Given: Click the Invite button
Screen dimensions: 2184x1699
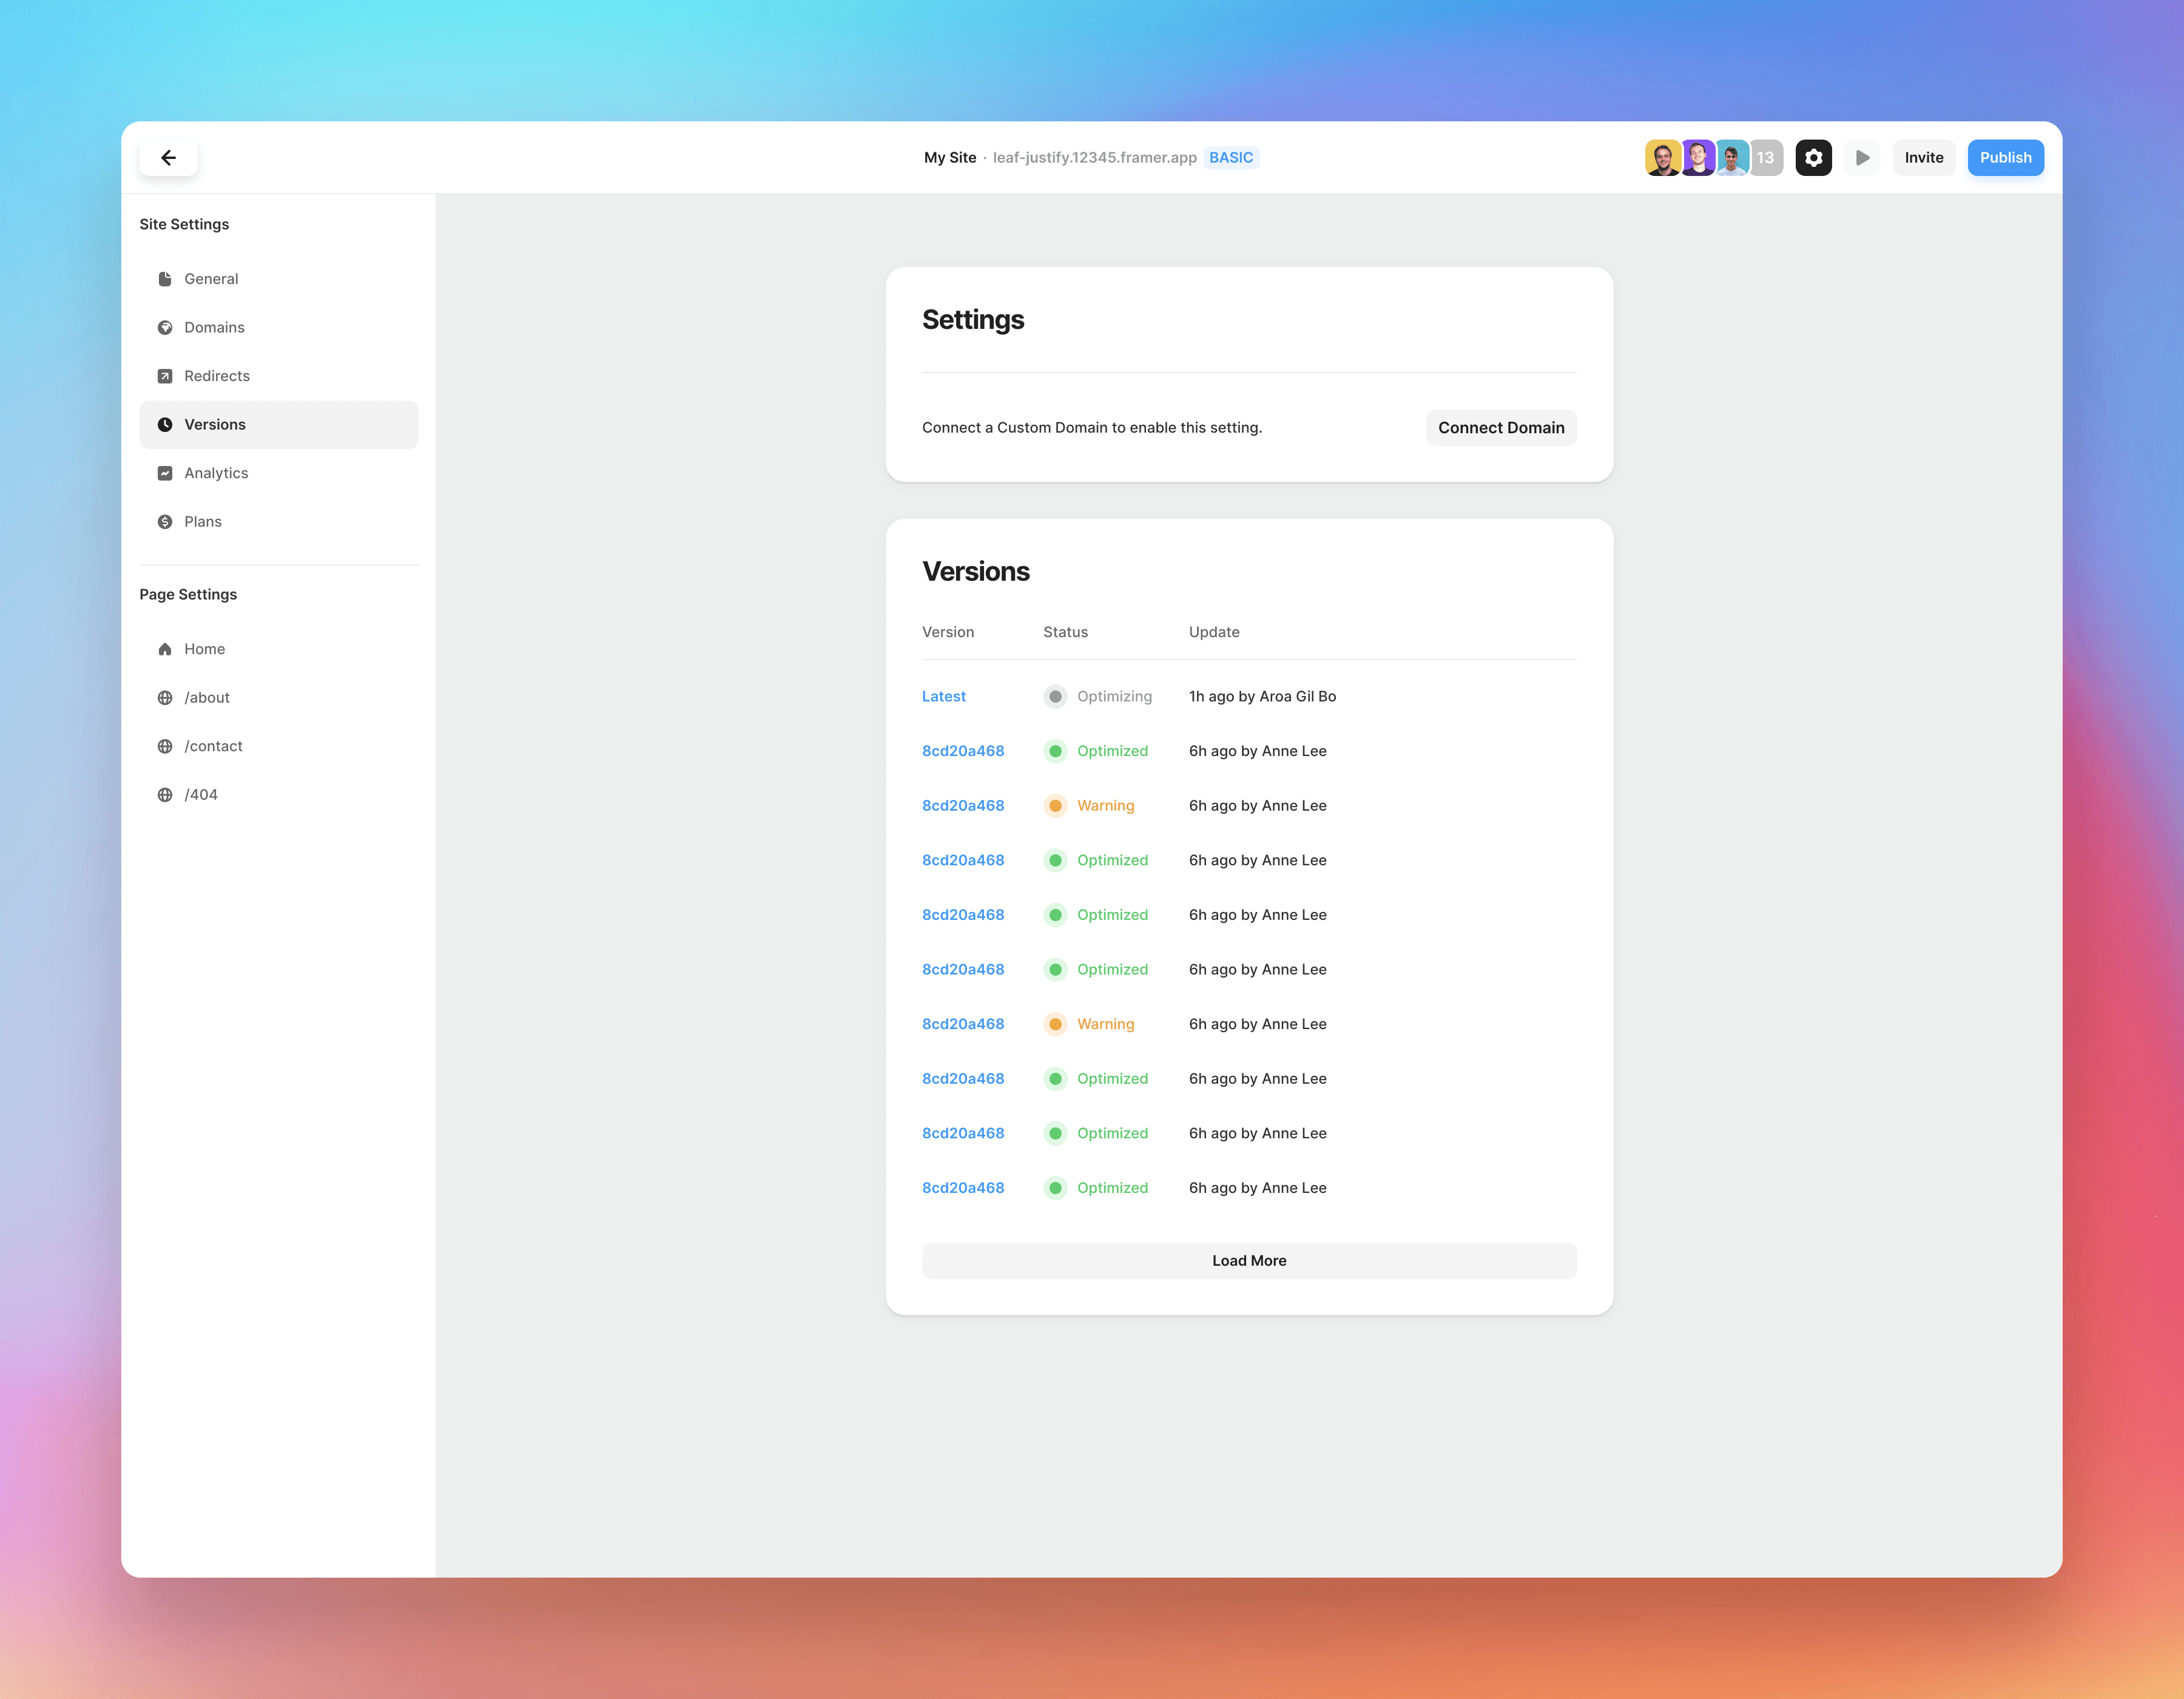Looking at the screenshot, I should tap(1923, 157).
